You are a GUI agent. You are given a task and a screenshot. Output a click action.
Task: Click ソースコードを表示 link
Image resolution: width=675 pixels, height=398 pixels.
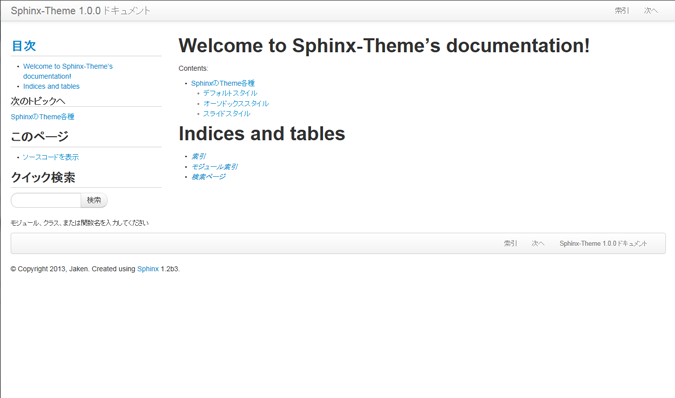click(50, 157)
